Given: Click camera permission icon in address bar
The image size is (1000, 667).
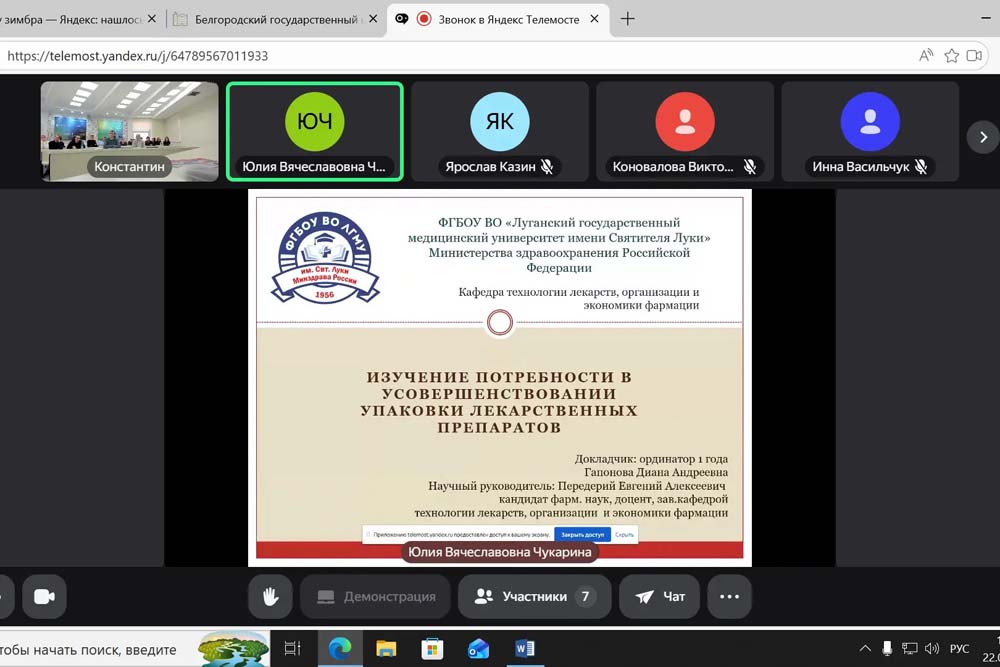Looking at the screenshot, I should pyautogui.click(x=974, y=55).
